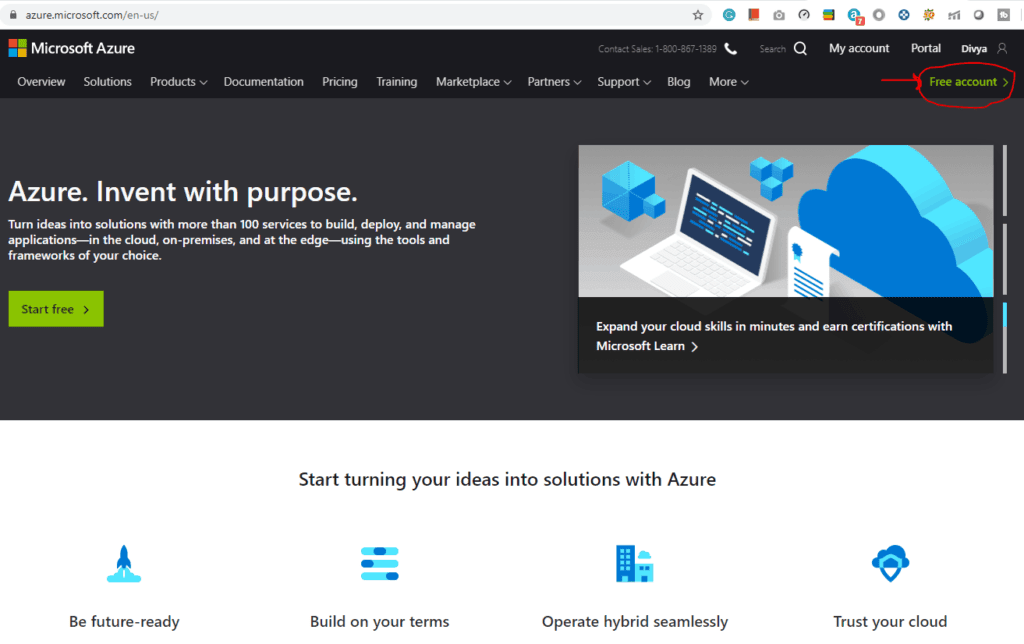Click the buildings icon for Operate hybrid seamlessly
This screenshot has width=1024, height=644.
click(634, 563)
